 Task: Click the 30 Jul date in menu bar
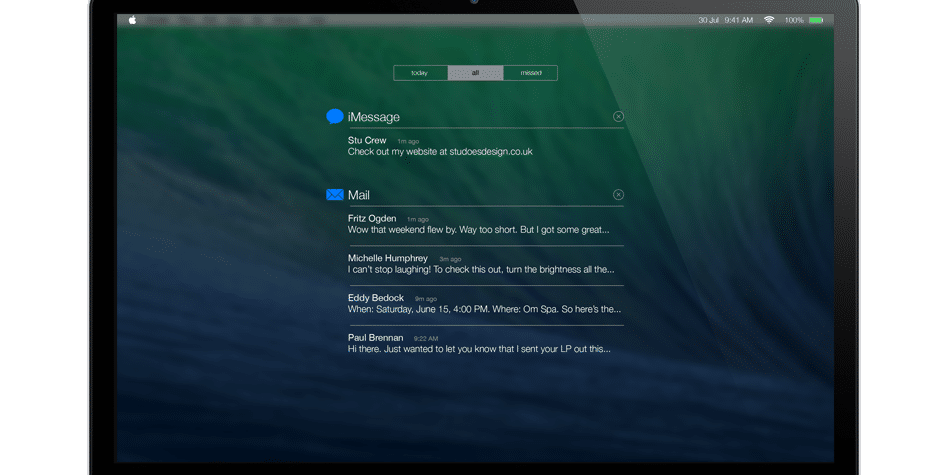pos(708,20)
